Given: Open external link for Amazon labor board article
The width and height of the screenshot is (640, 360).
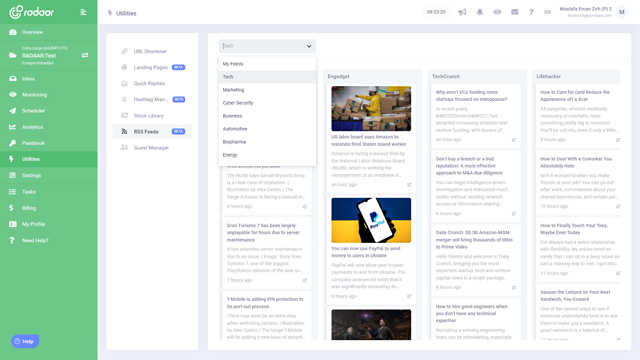Looking at the screenshot, I should (x=409, y=184).
